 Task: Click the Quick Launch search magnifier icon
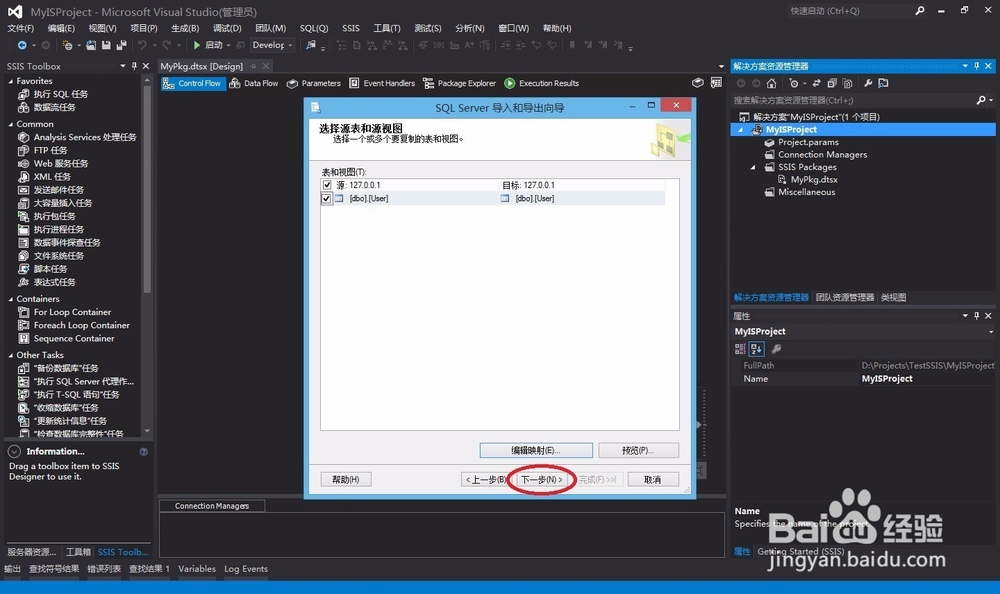(x=920, y=11)
